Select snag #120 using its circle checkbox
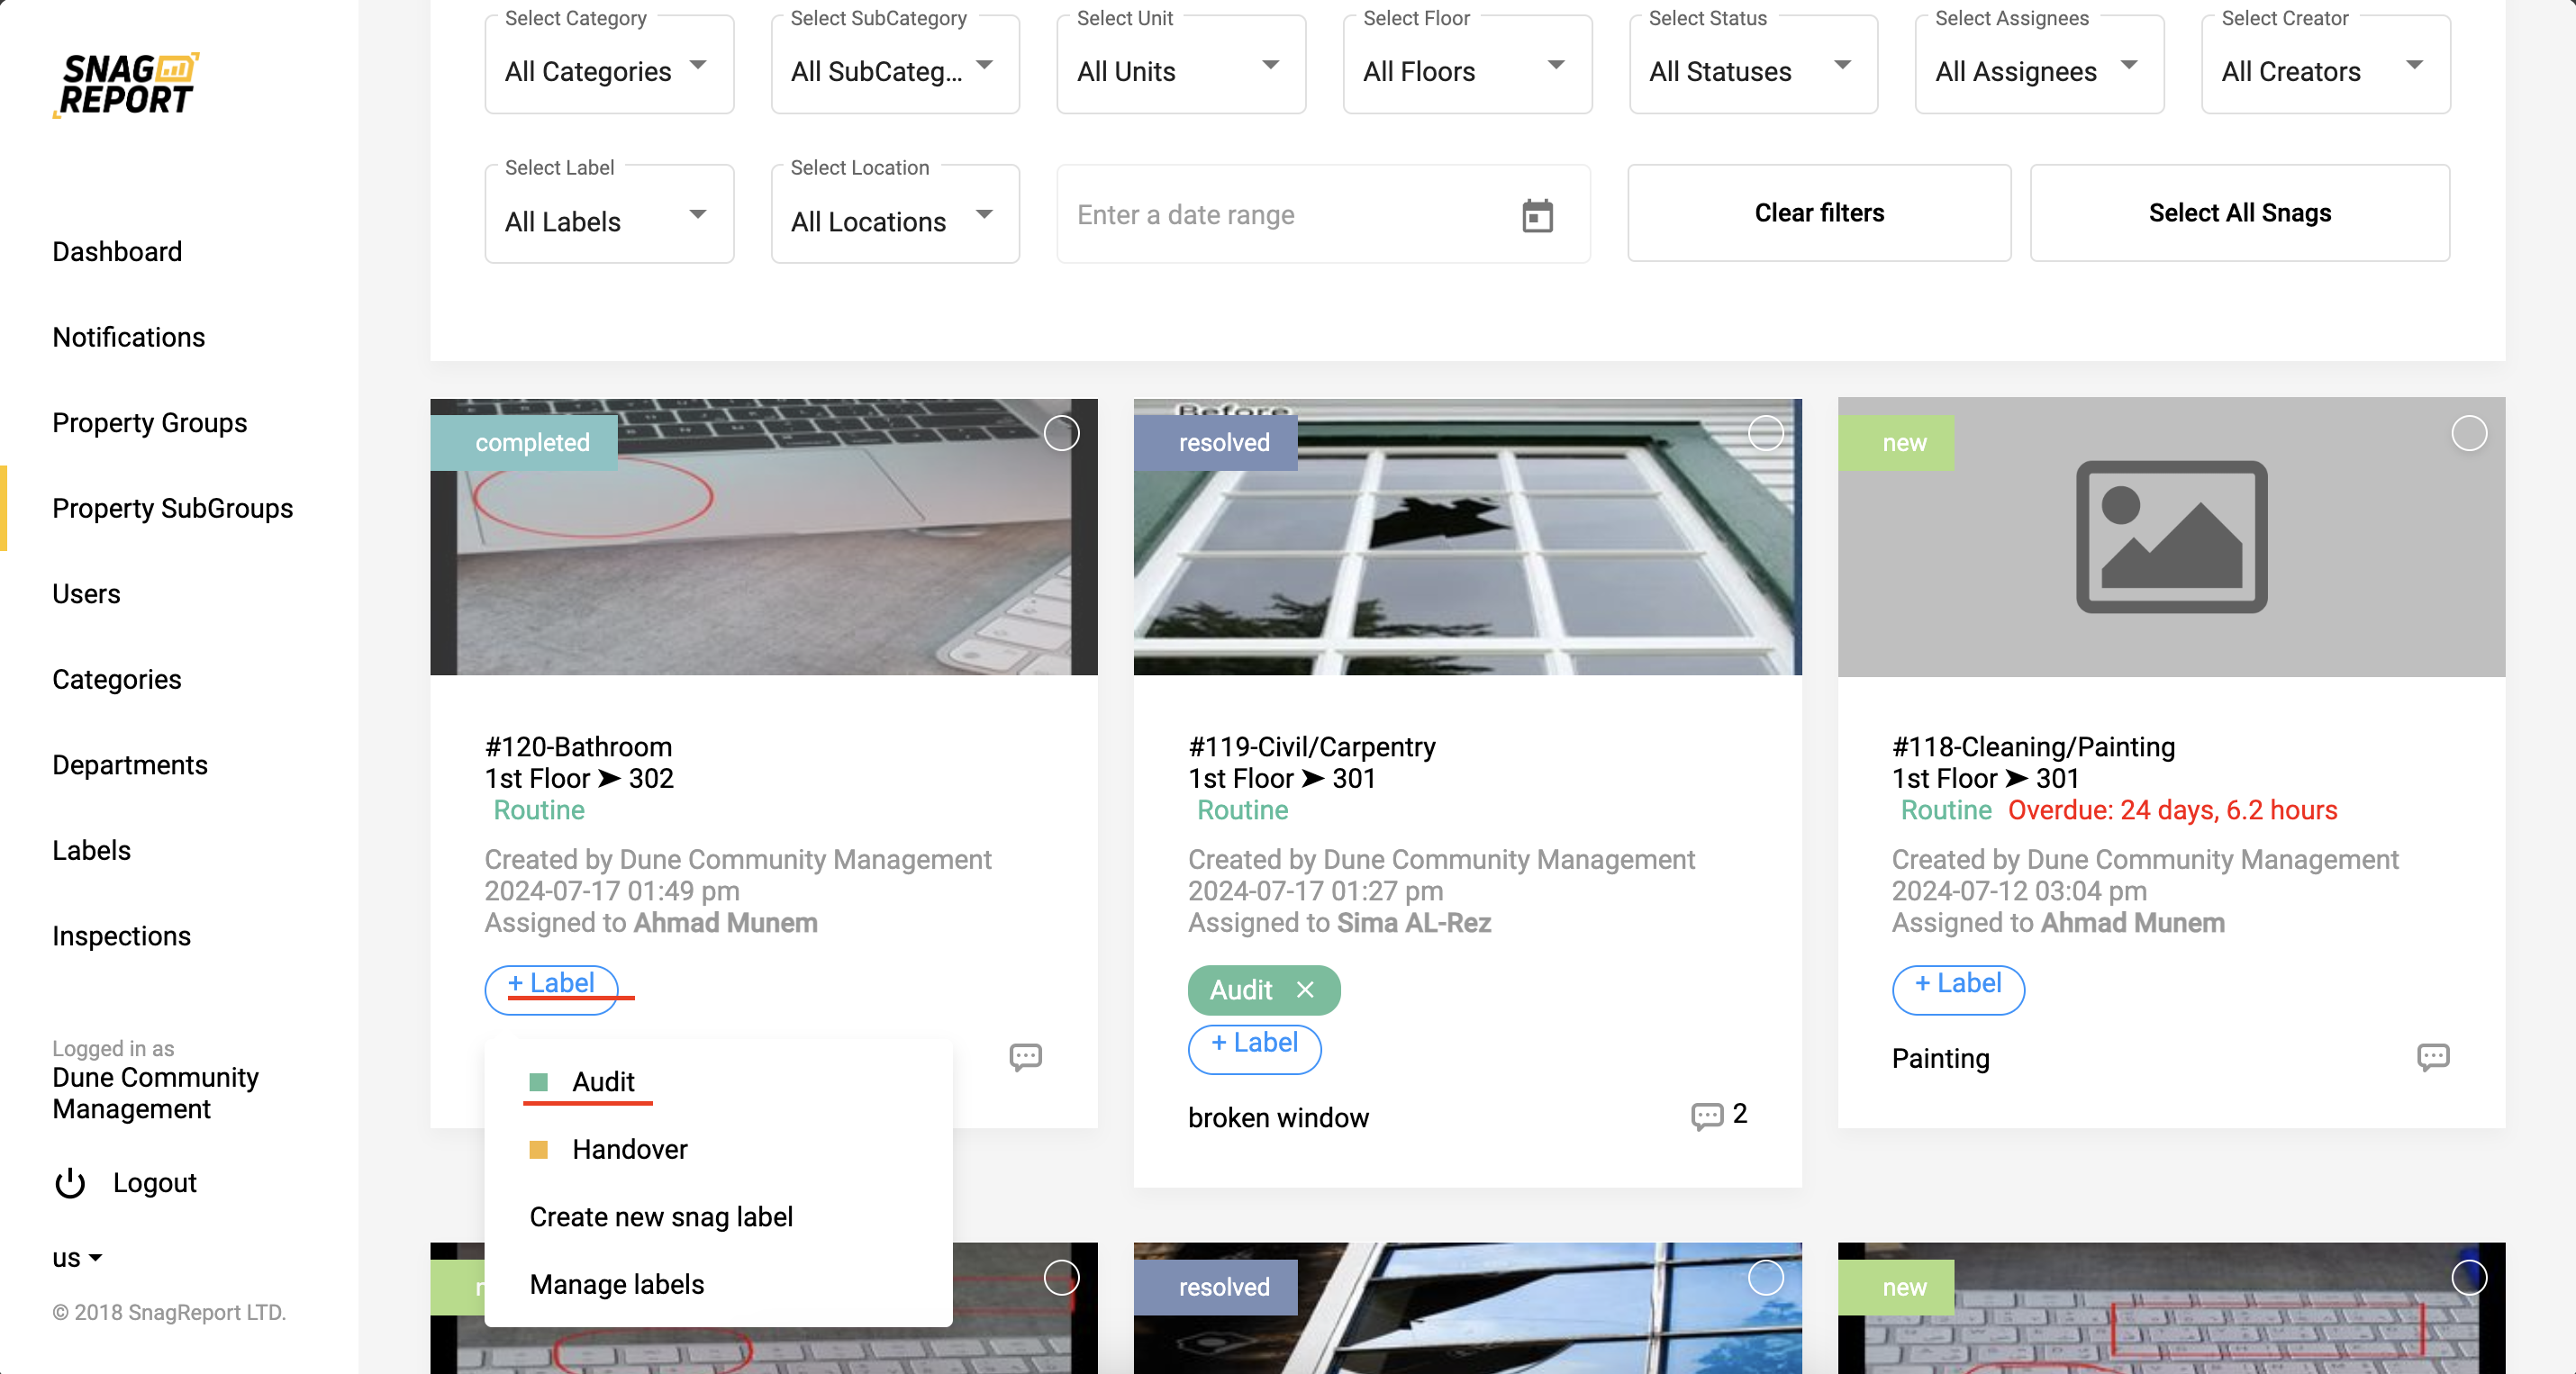This screenshot has height=1374, width=2576. click(1061, 433)
